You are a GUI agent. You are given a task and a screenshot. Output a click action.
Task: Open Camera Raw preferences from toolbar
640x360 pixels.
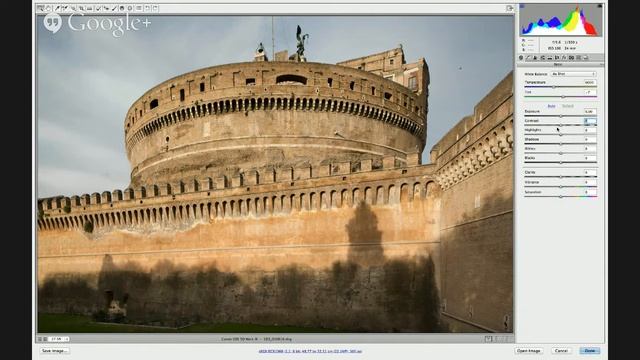(138, 8)
